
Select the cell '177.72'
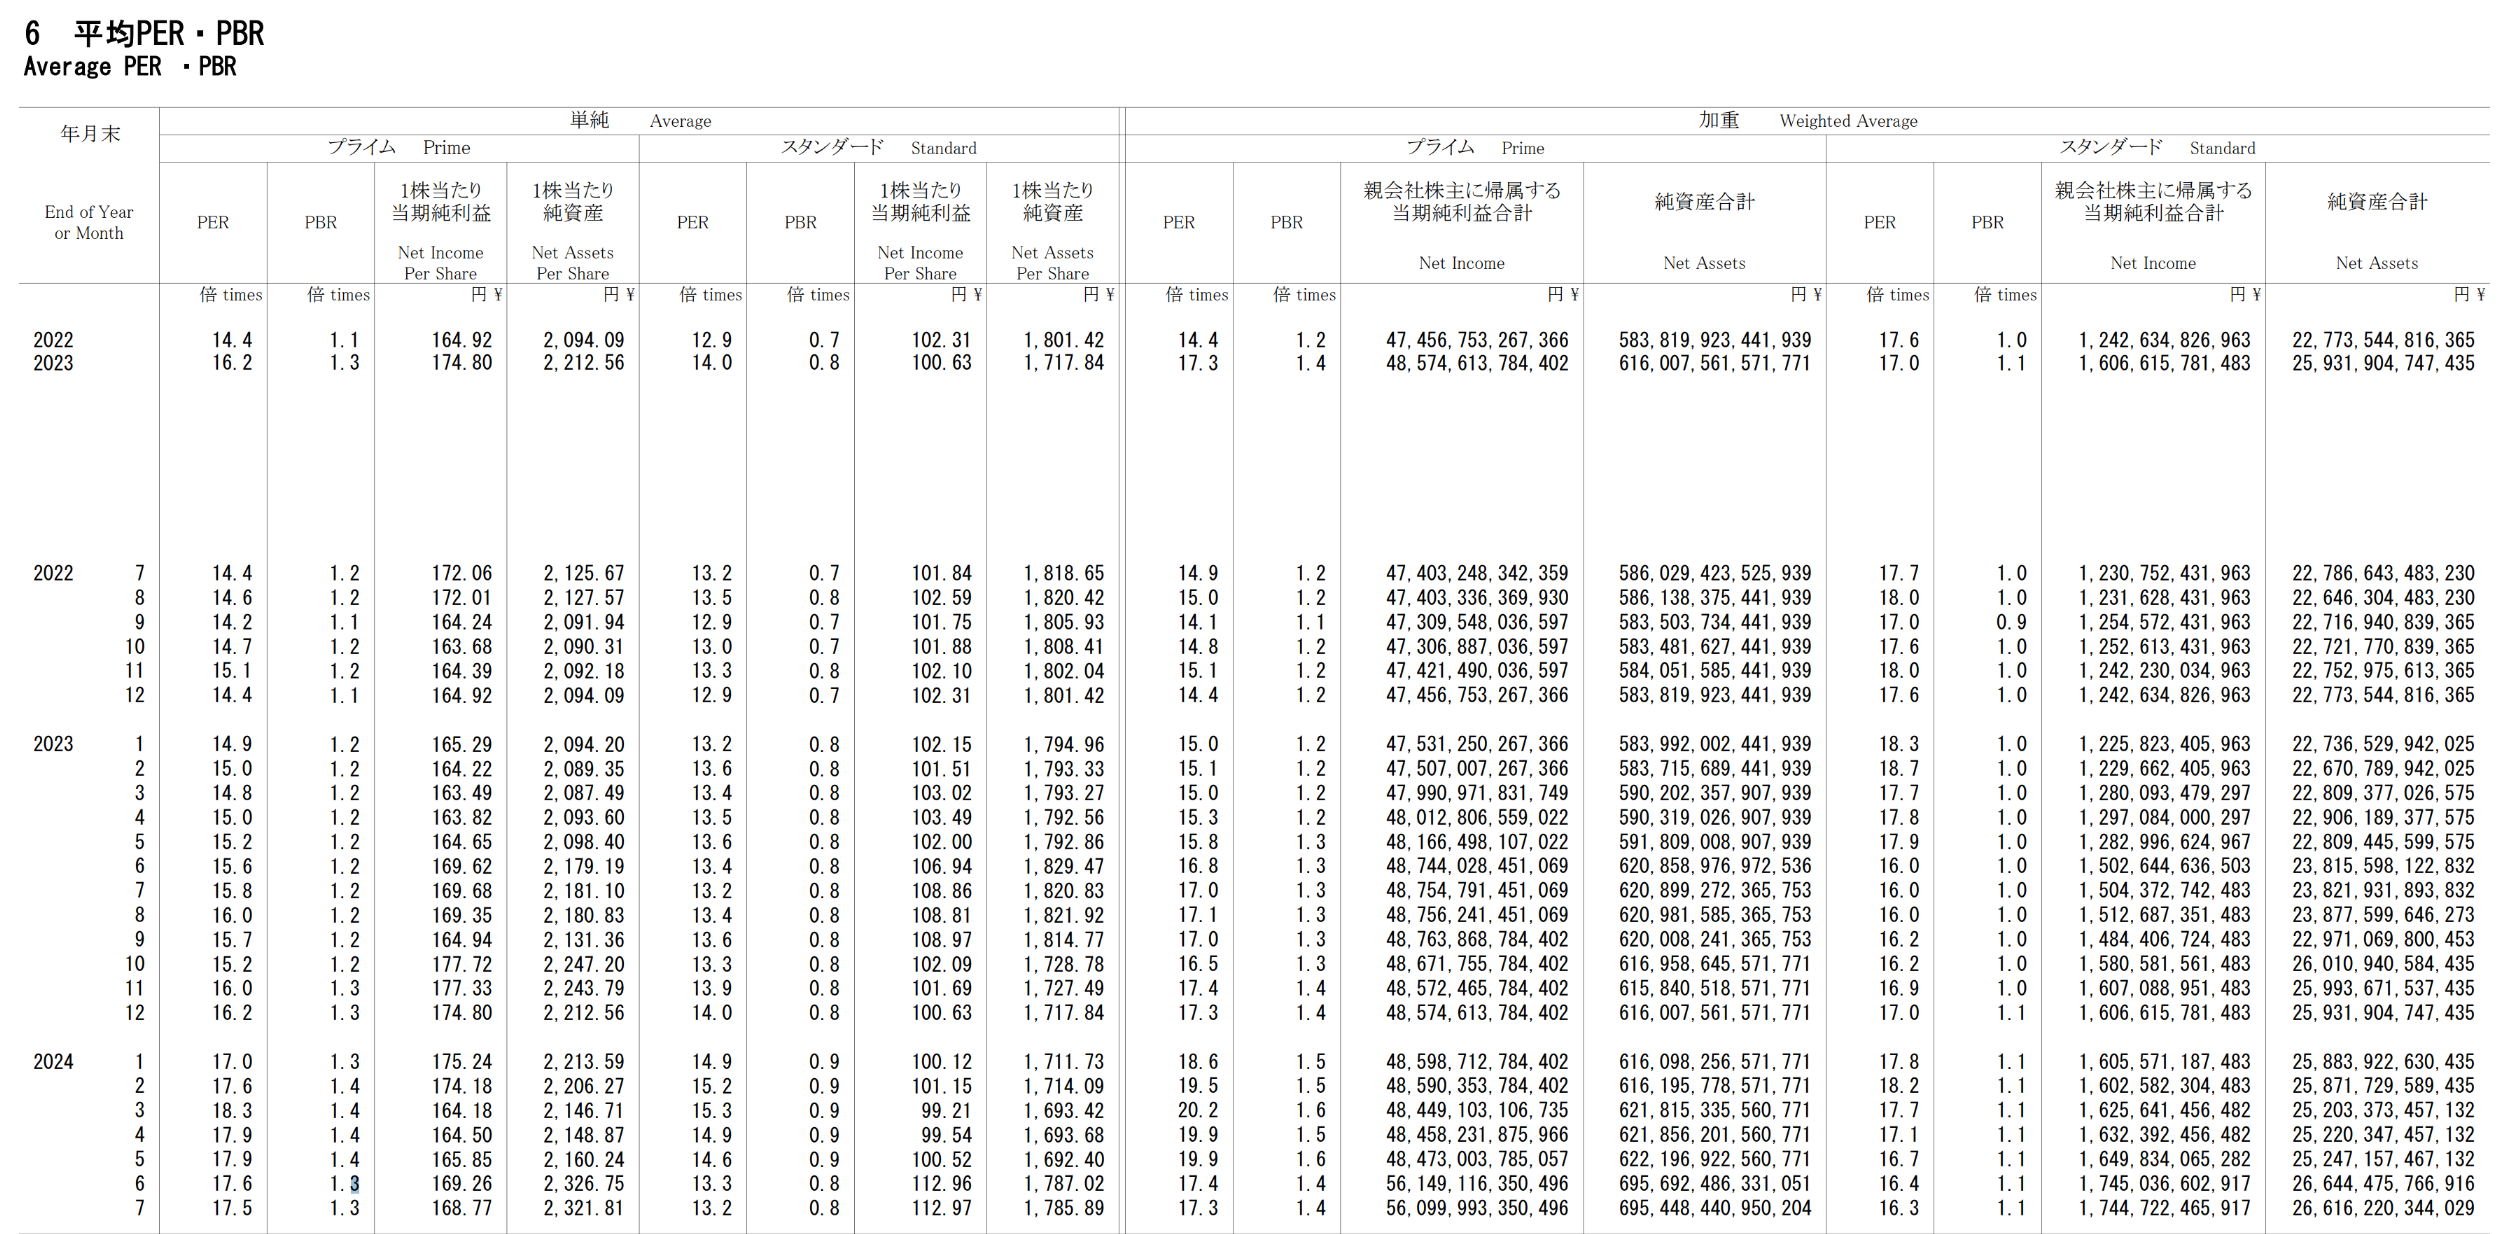(462, 964)
